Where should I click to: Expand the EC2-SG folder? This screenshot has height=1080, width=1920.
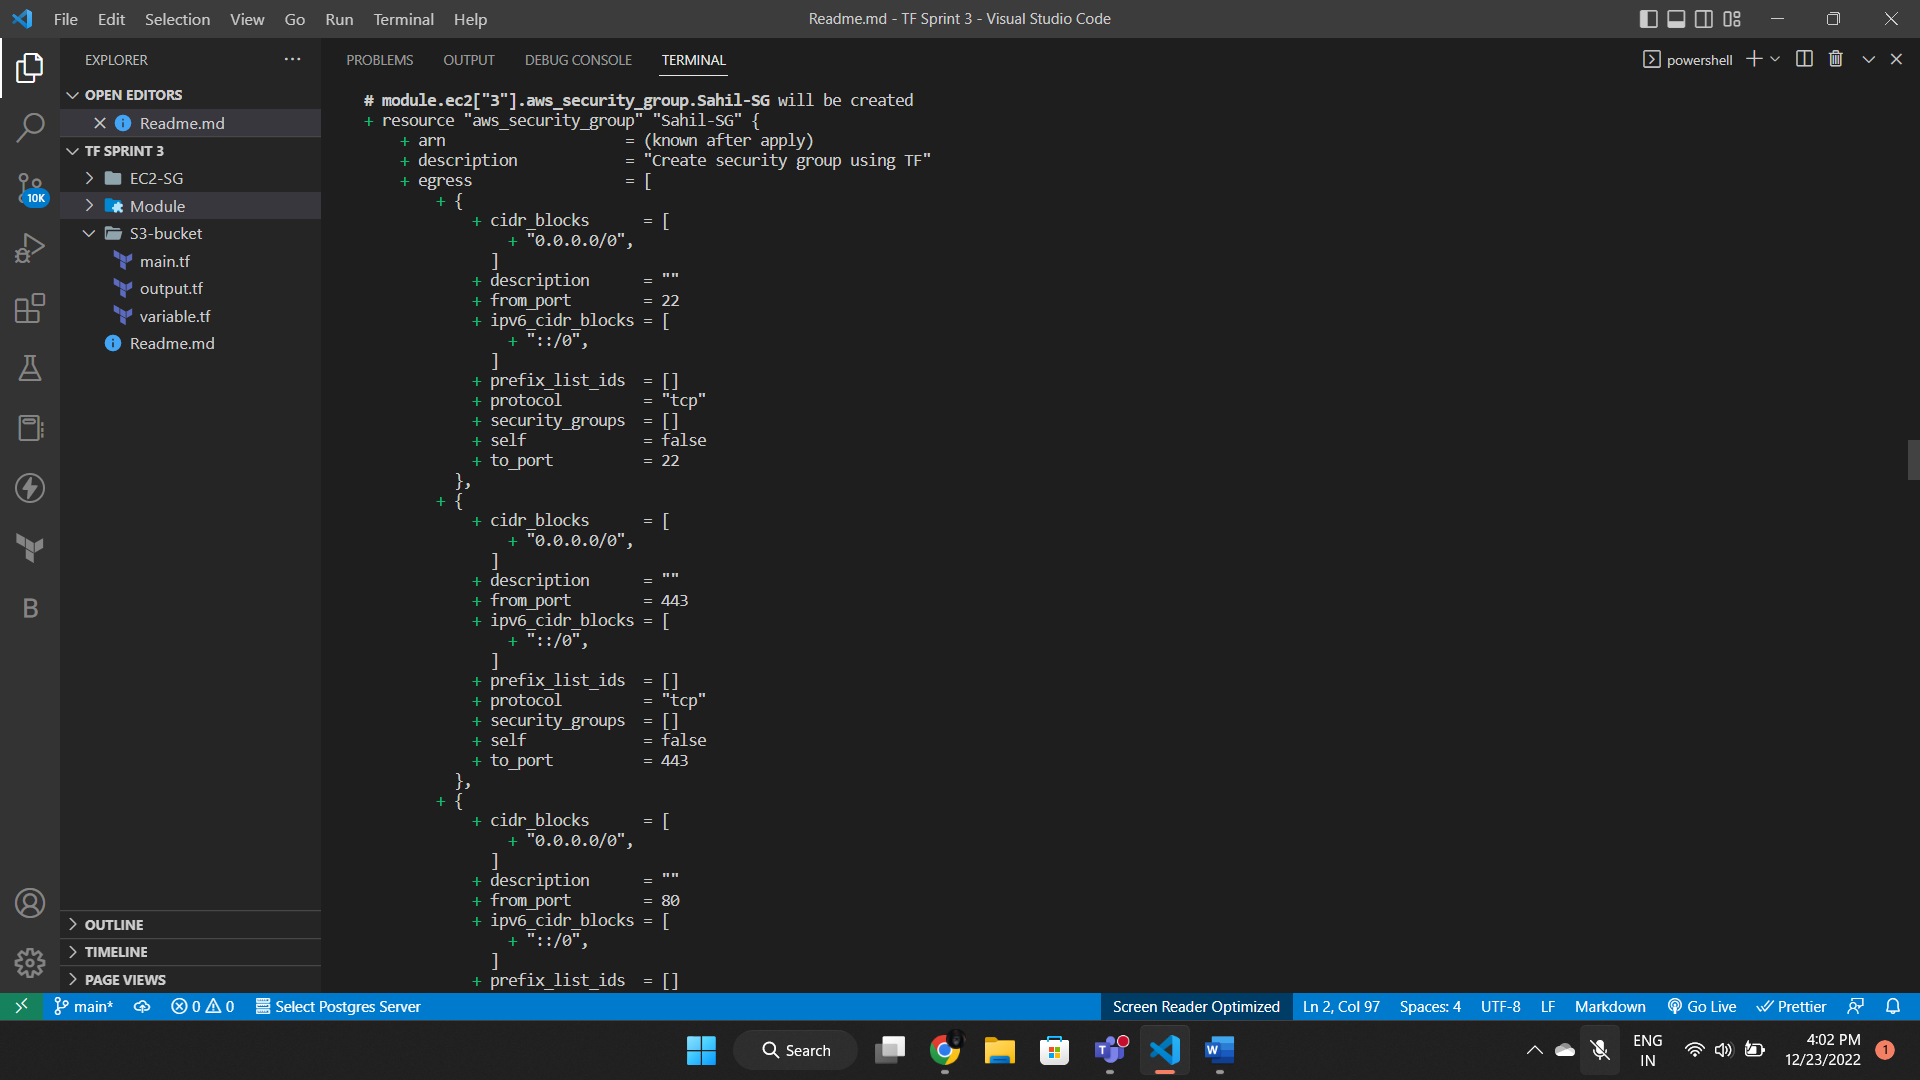(x=190, y=178)
